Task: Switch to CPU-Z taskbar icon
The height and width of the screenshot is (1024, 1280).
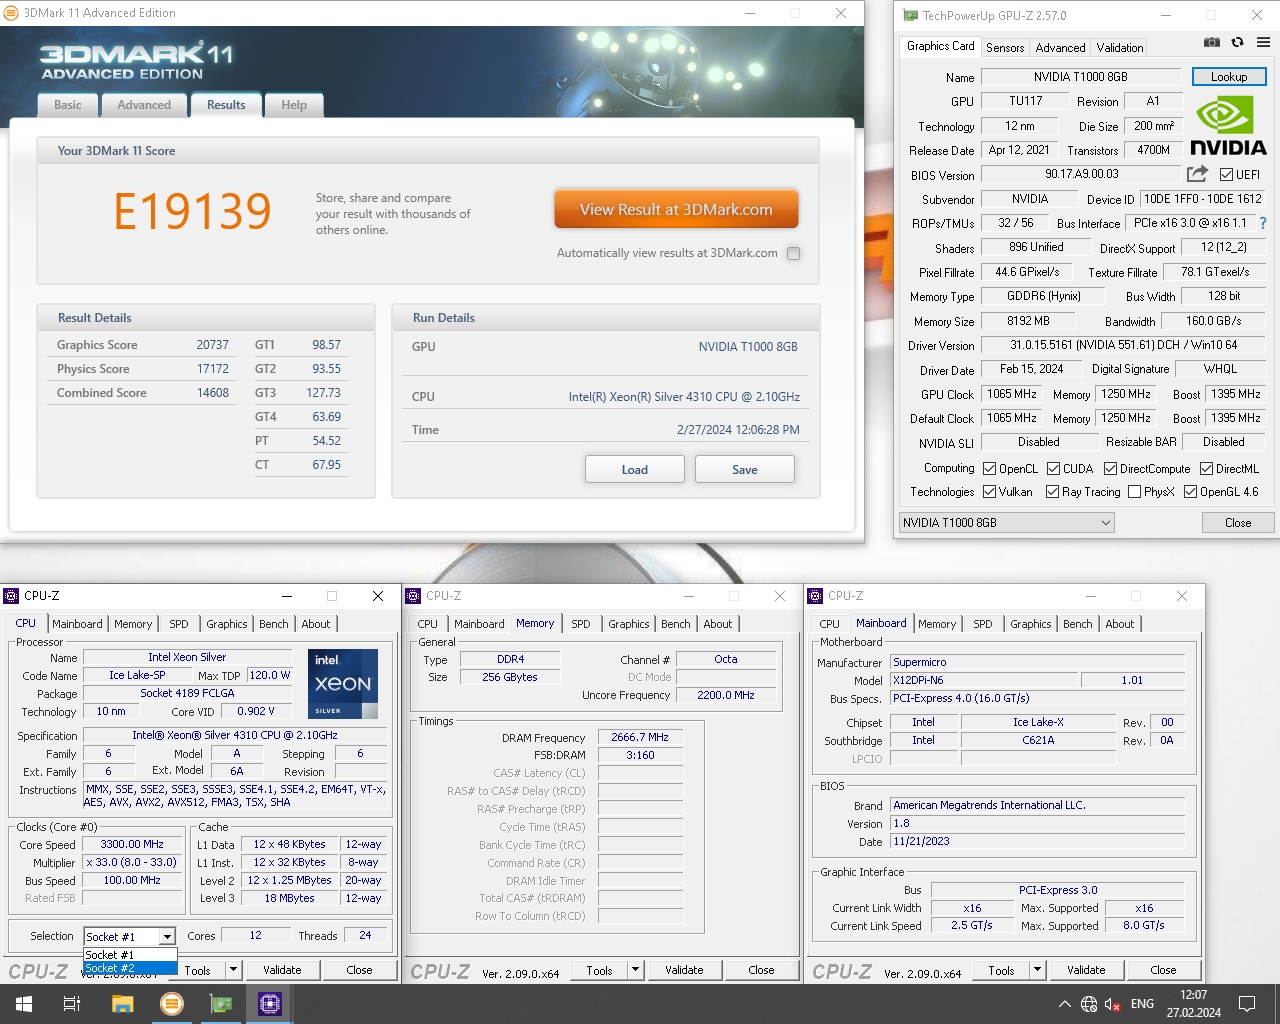Action: point(270,1004)
